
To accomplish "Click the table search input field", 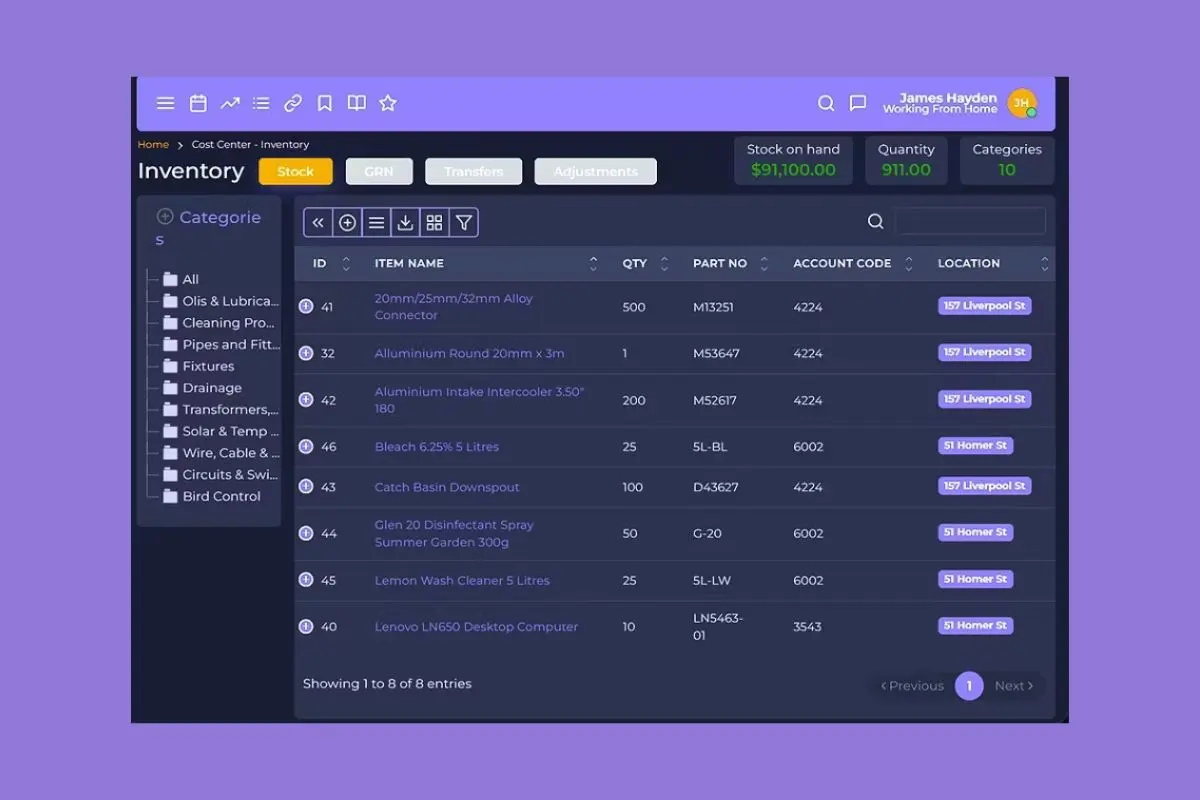I will [x=970, y=221].
